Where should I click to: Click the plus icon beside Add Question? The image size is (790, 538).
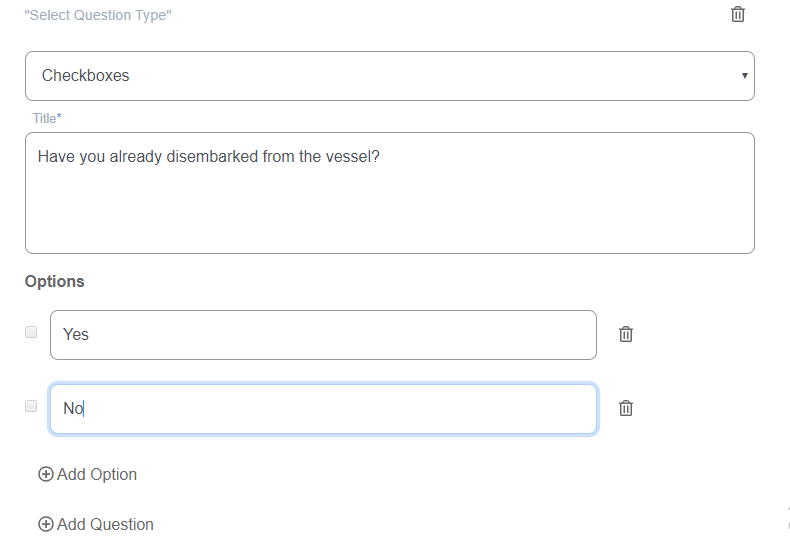[x=45, y=524]
